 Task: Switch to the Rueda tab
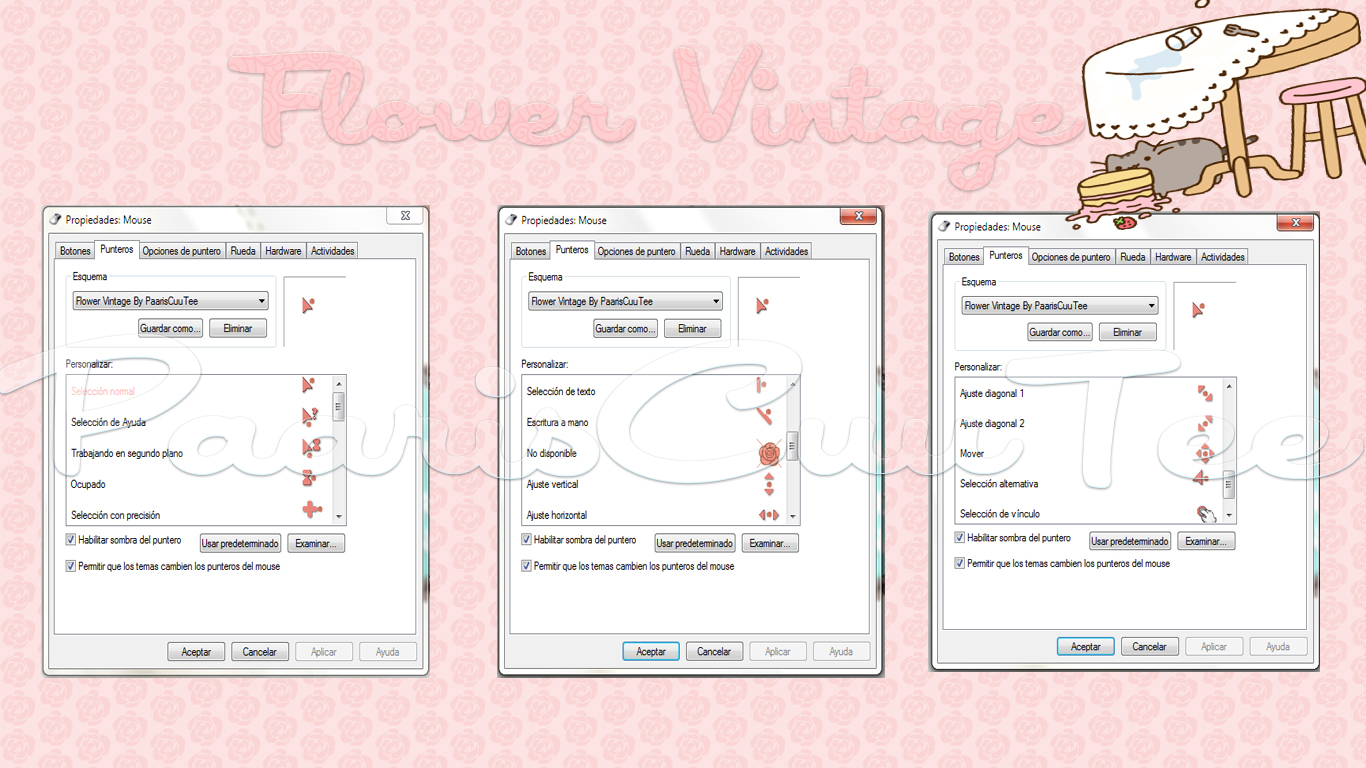tap(243, 250)
